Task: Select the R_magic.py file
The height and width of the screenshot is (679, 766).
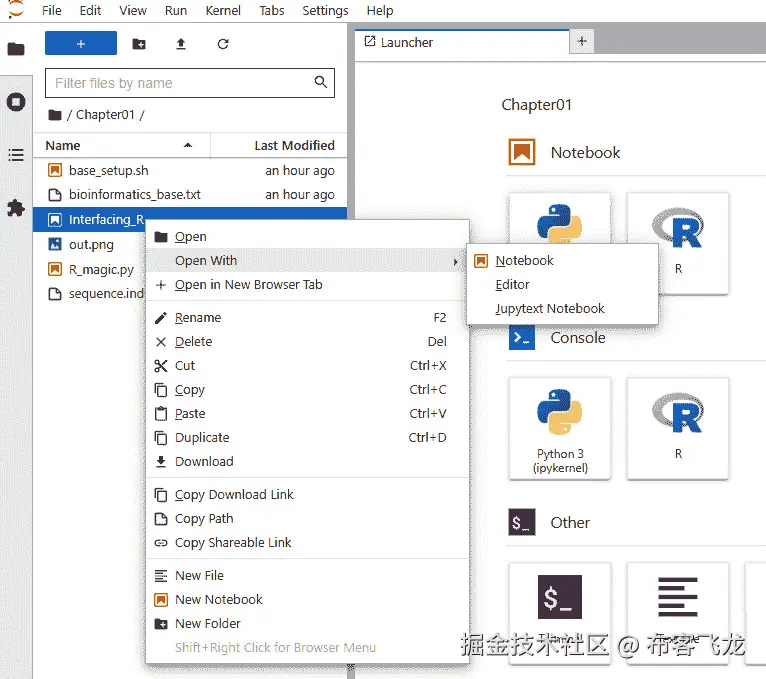Action: coord(89,269)
